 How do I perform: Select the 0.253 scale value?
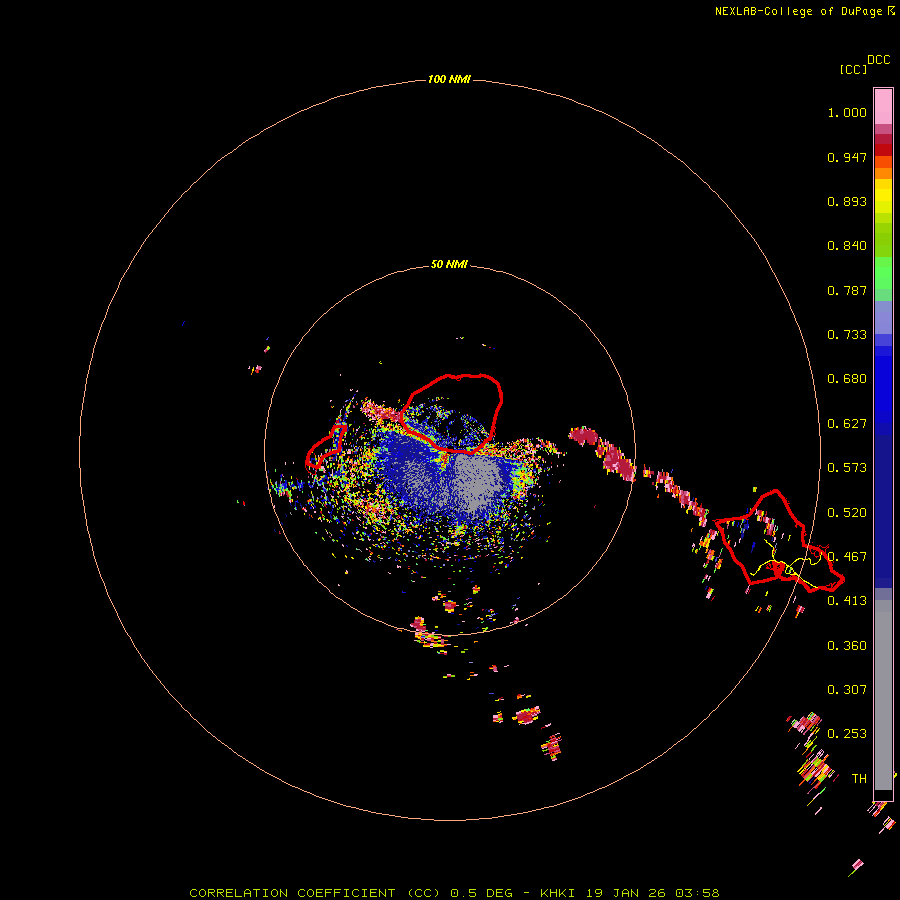(x=847, y=734)
